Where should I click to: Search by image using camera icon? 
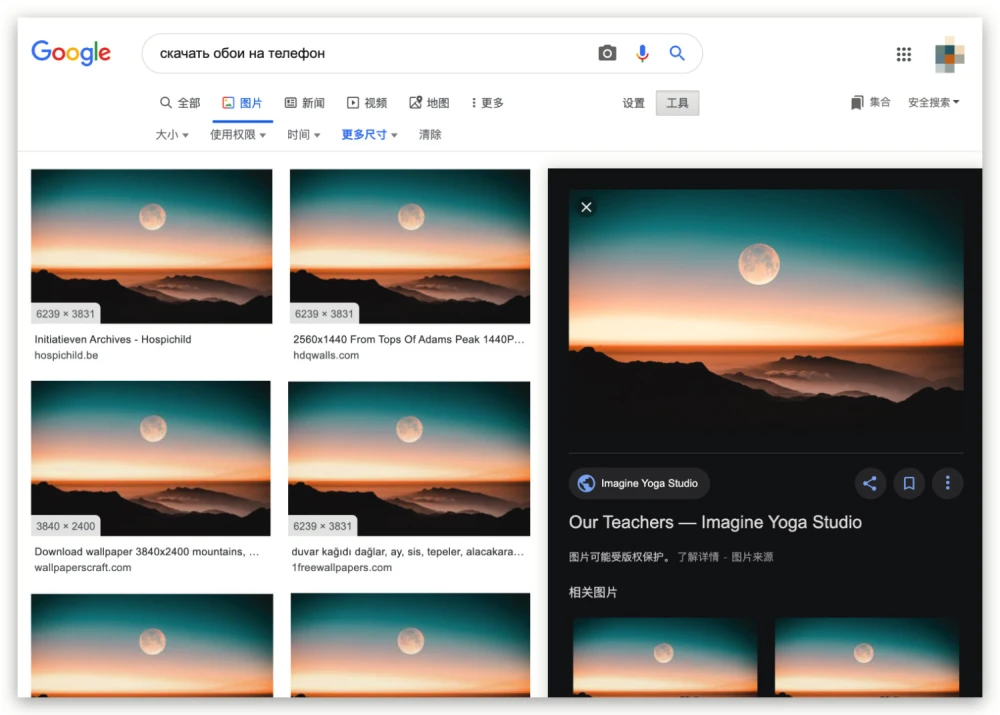click(x=607, y=53)
